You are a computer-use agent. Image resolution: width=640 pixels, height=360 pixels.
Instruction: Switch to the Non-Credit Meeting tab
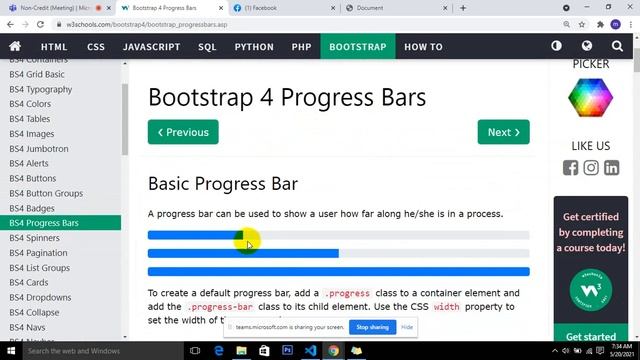(x=55, y=8)
